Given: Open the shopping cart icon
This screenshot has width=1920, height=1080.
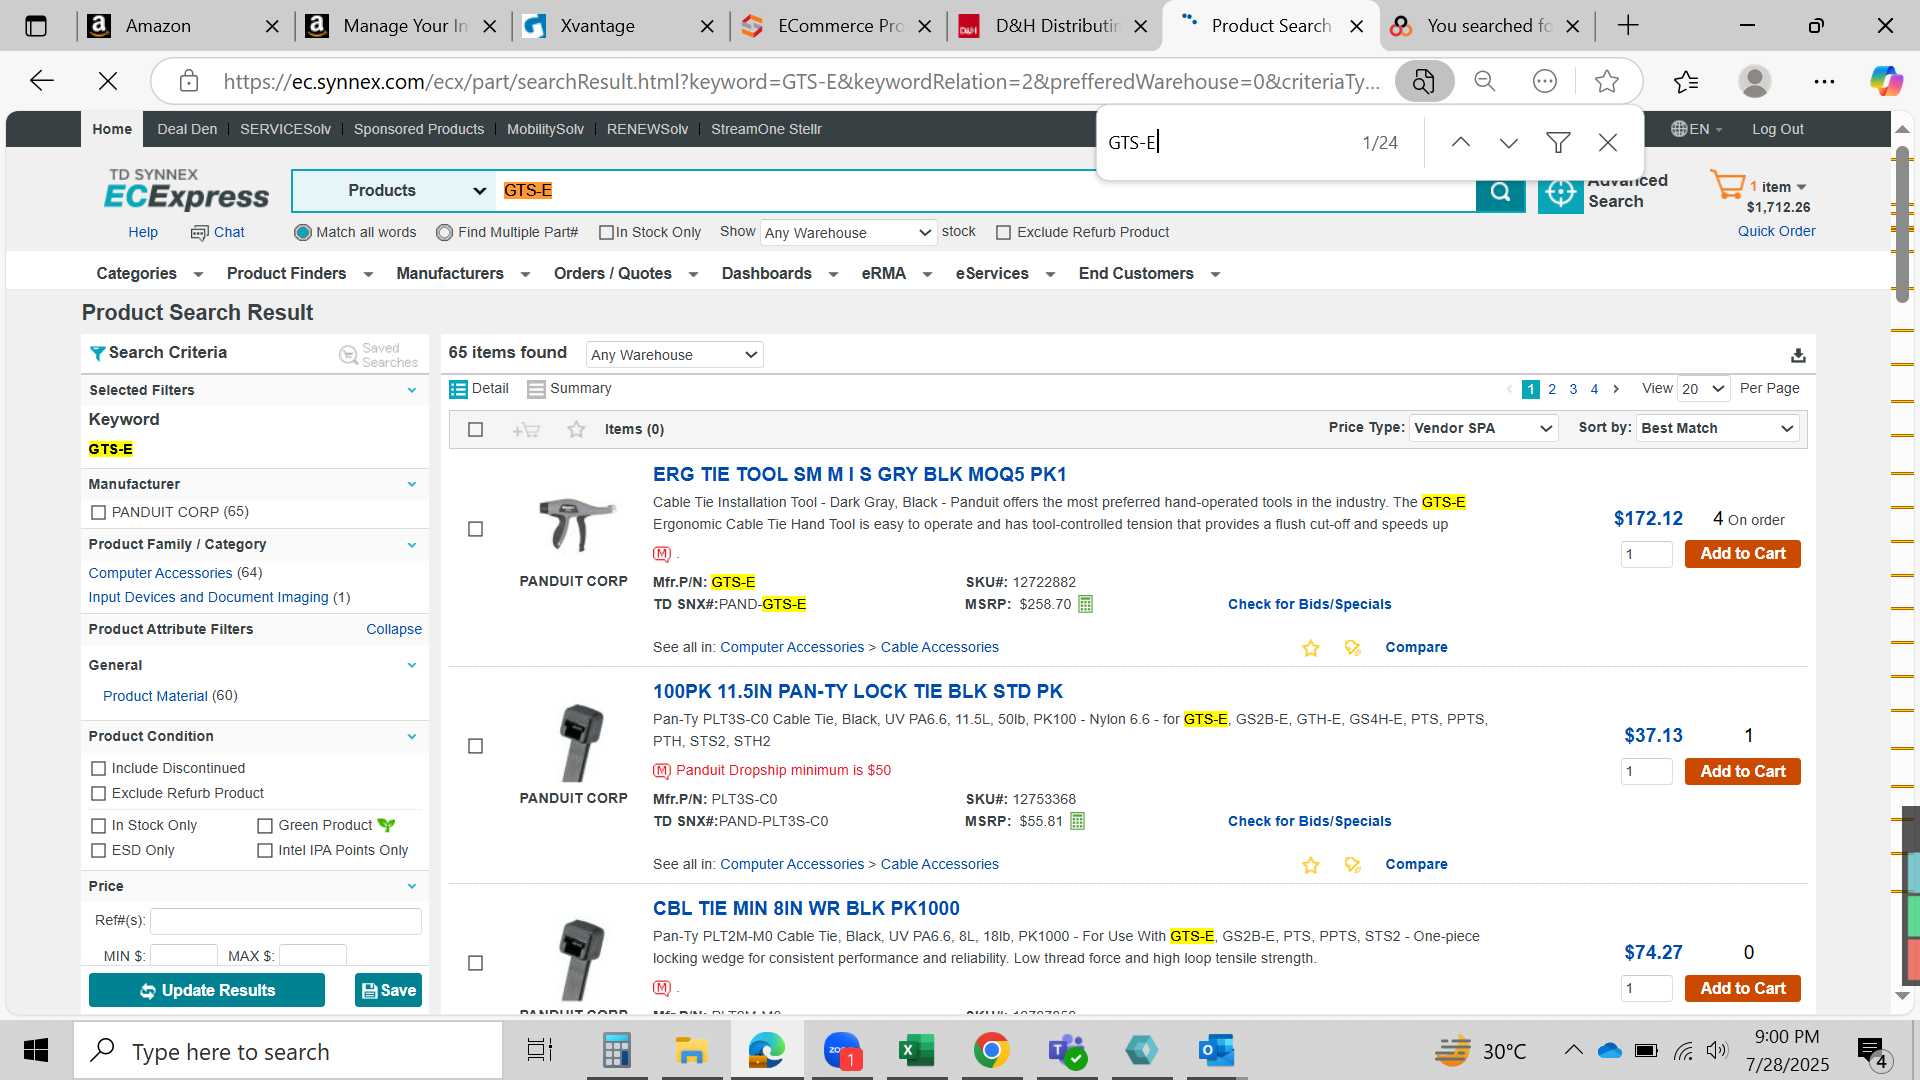Looking at the screenshot, I should pos(1727,185).
